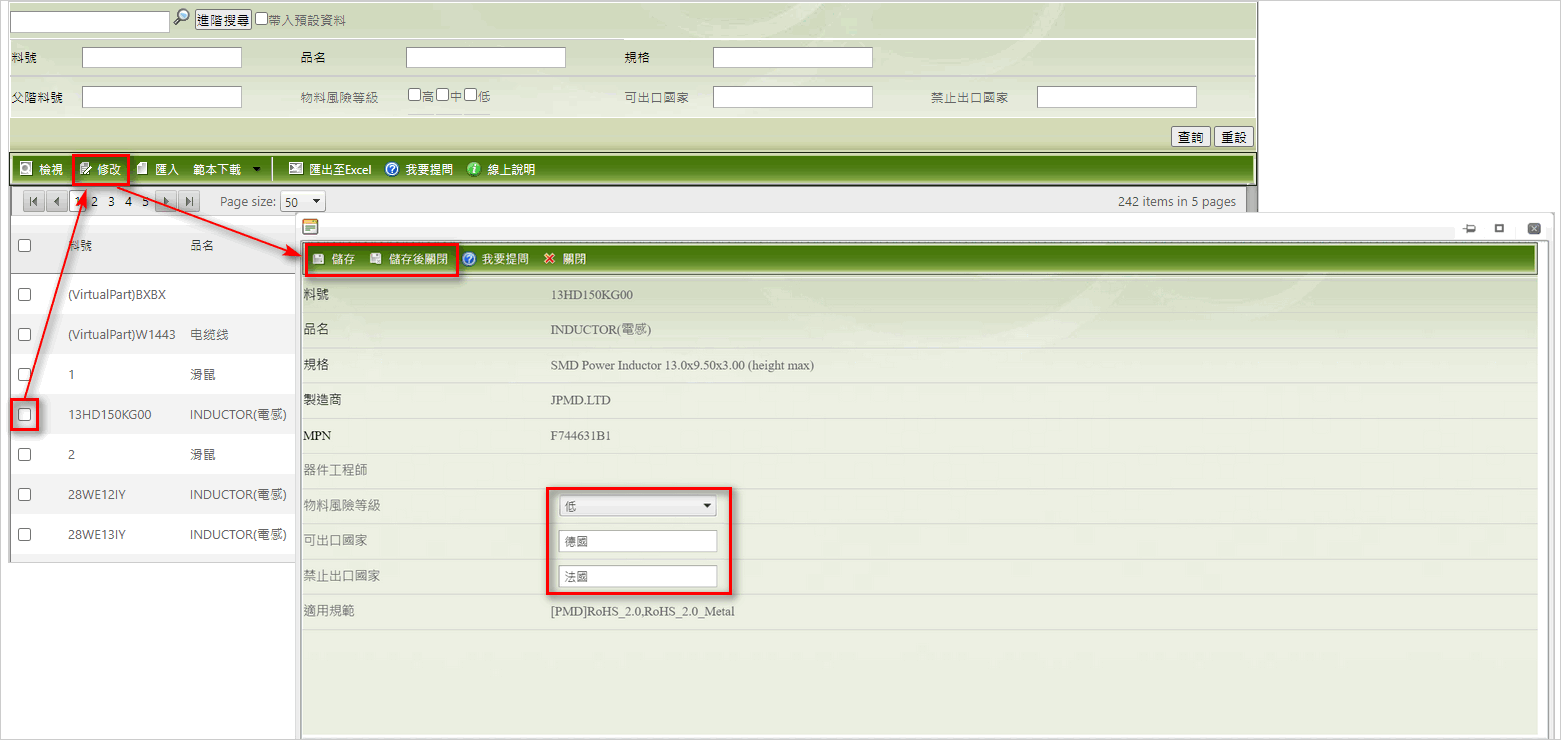Jump to page 2
The image size is (1561, 740).
(x=95, y=201)
